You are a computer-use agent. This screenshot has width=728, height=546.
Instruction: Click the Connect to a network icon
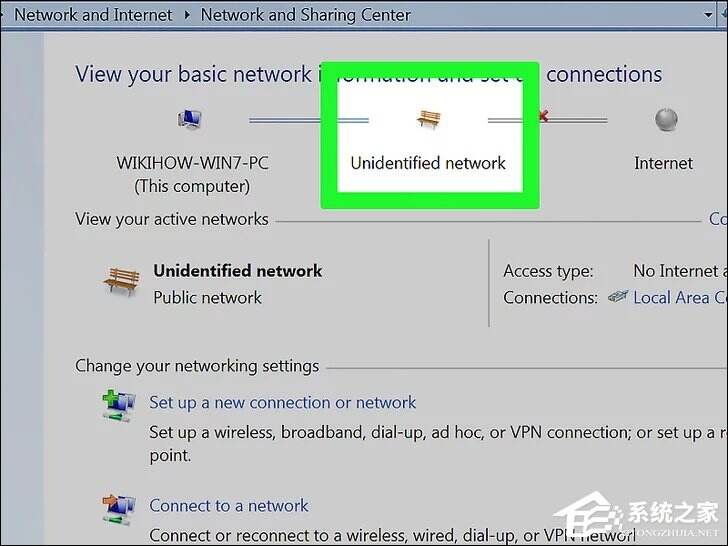click(x=119, y=509)
